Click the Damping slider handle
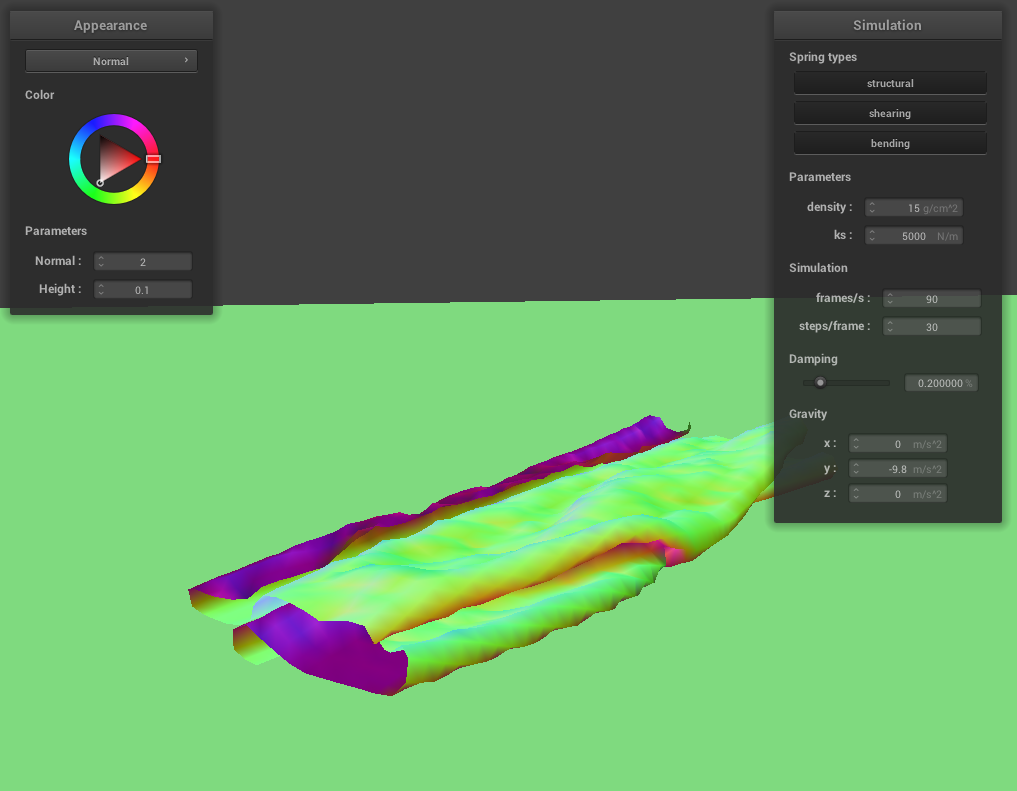 (x=820, y=383)
